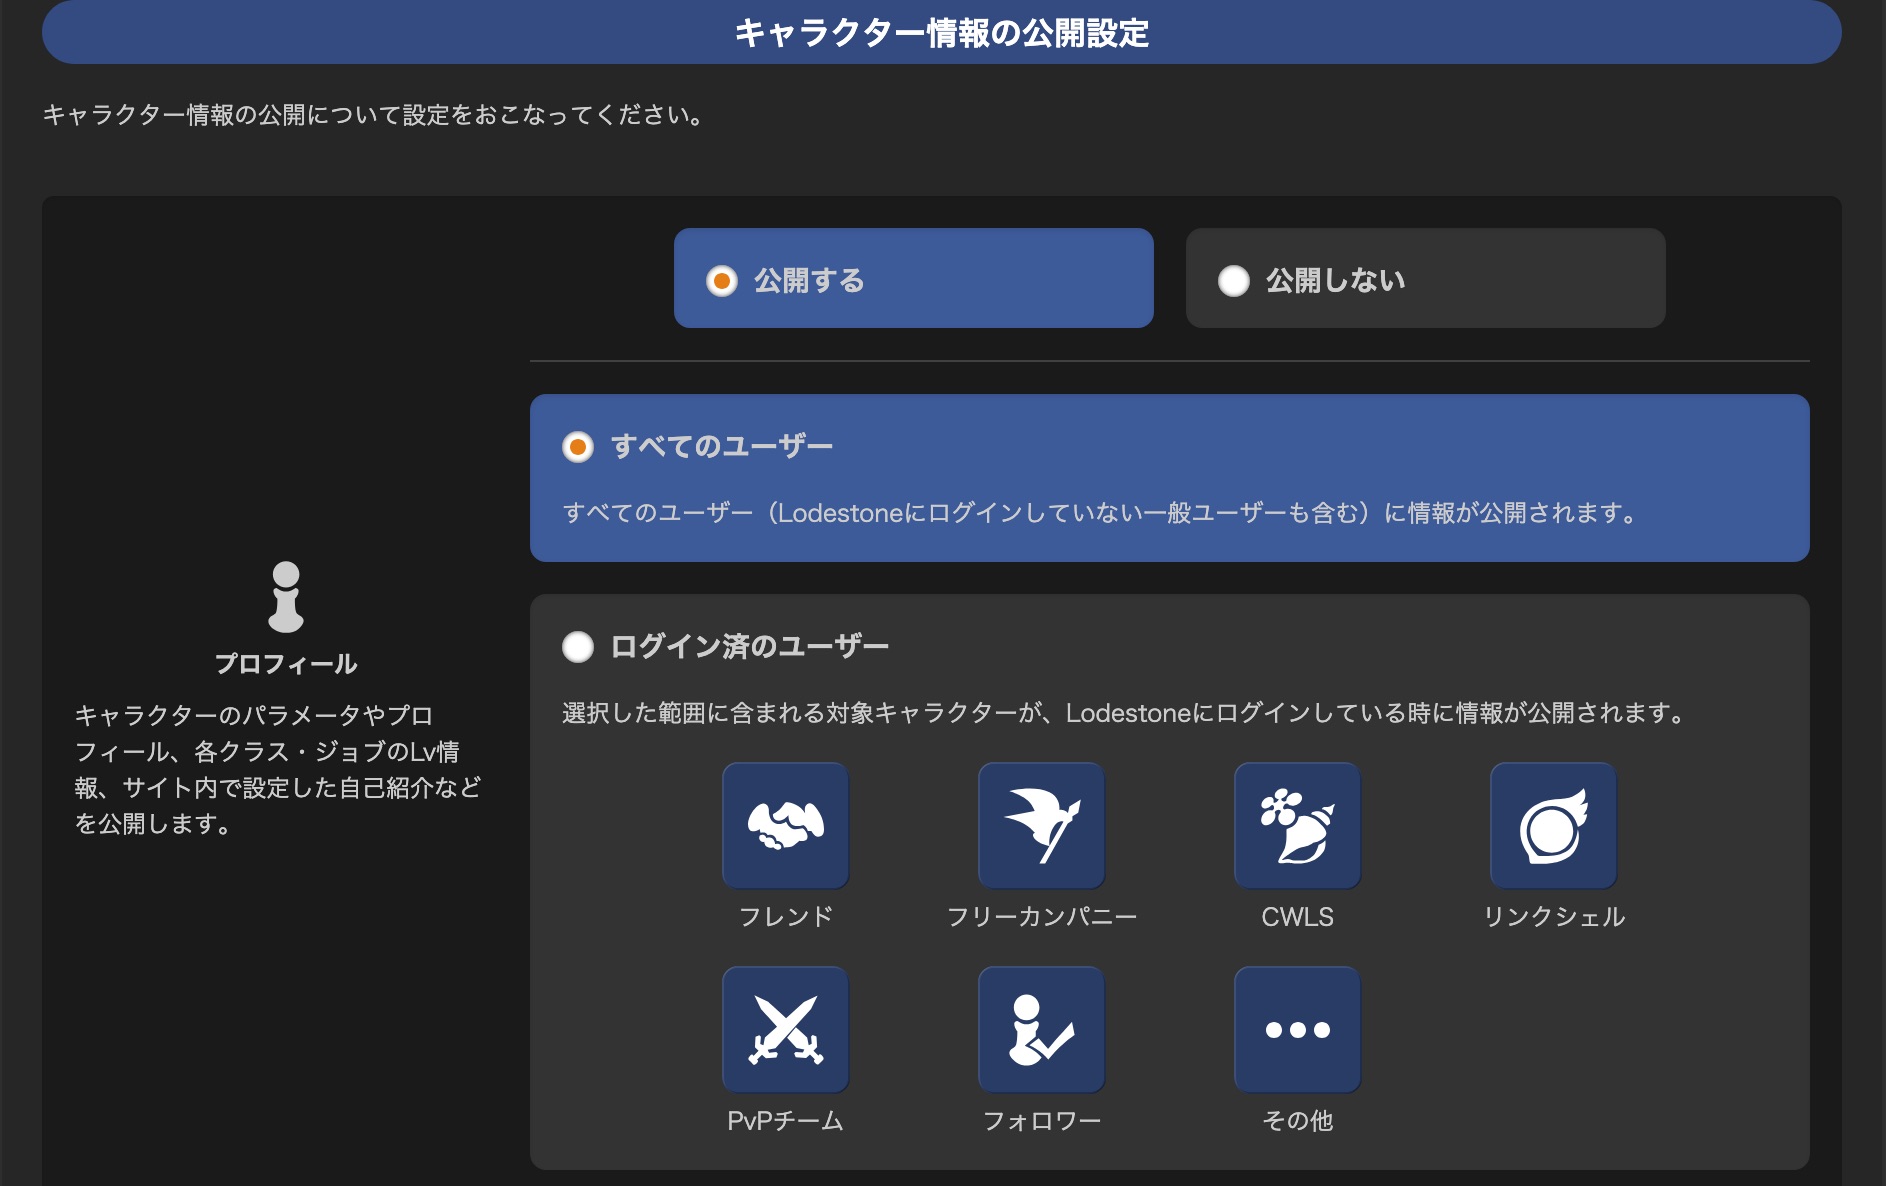Choose the PvPチーム crossed swords icon
Screen dimensions: 1886x1186
click(x=786, y=1030)
